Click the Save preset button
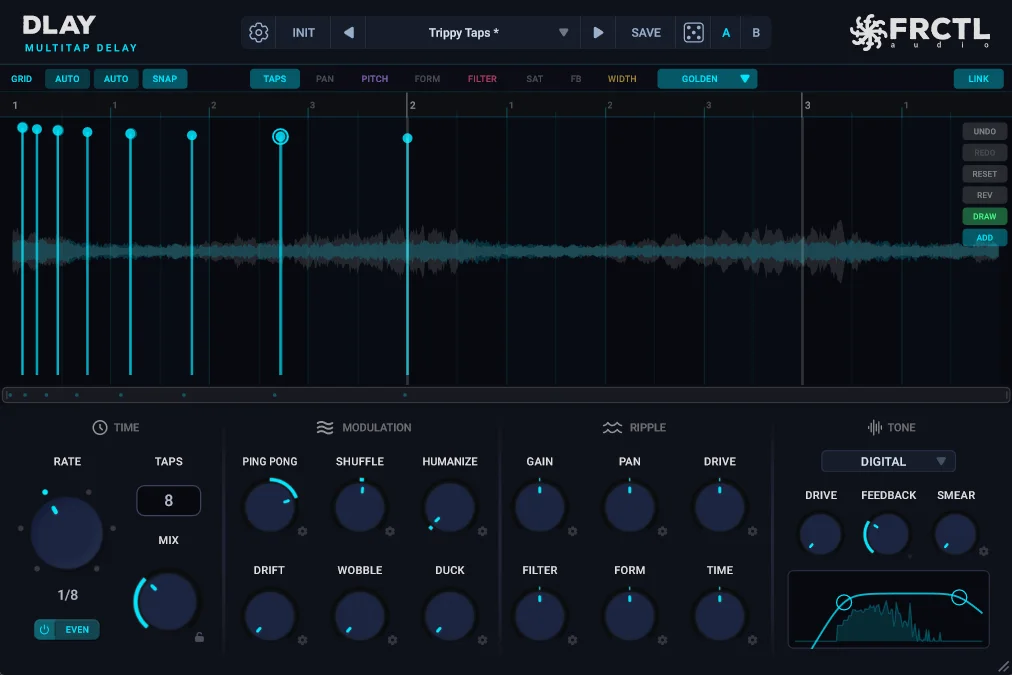The height and width of the screenshot is (675, 1012). (x=646, y=32)
